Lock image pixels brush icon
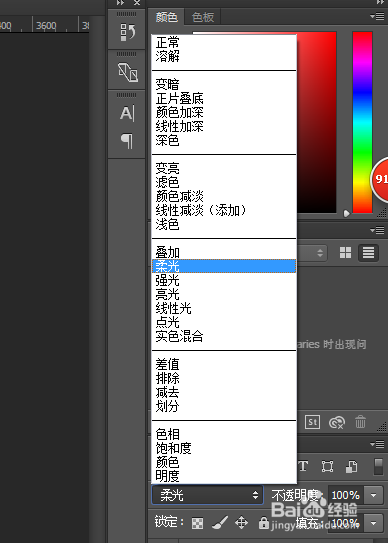This screenshot has width=388, height=543. (220, 523)
